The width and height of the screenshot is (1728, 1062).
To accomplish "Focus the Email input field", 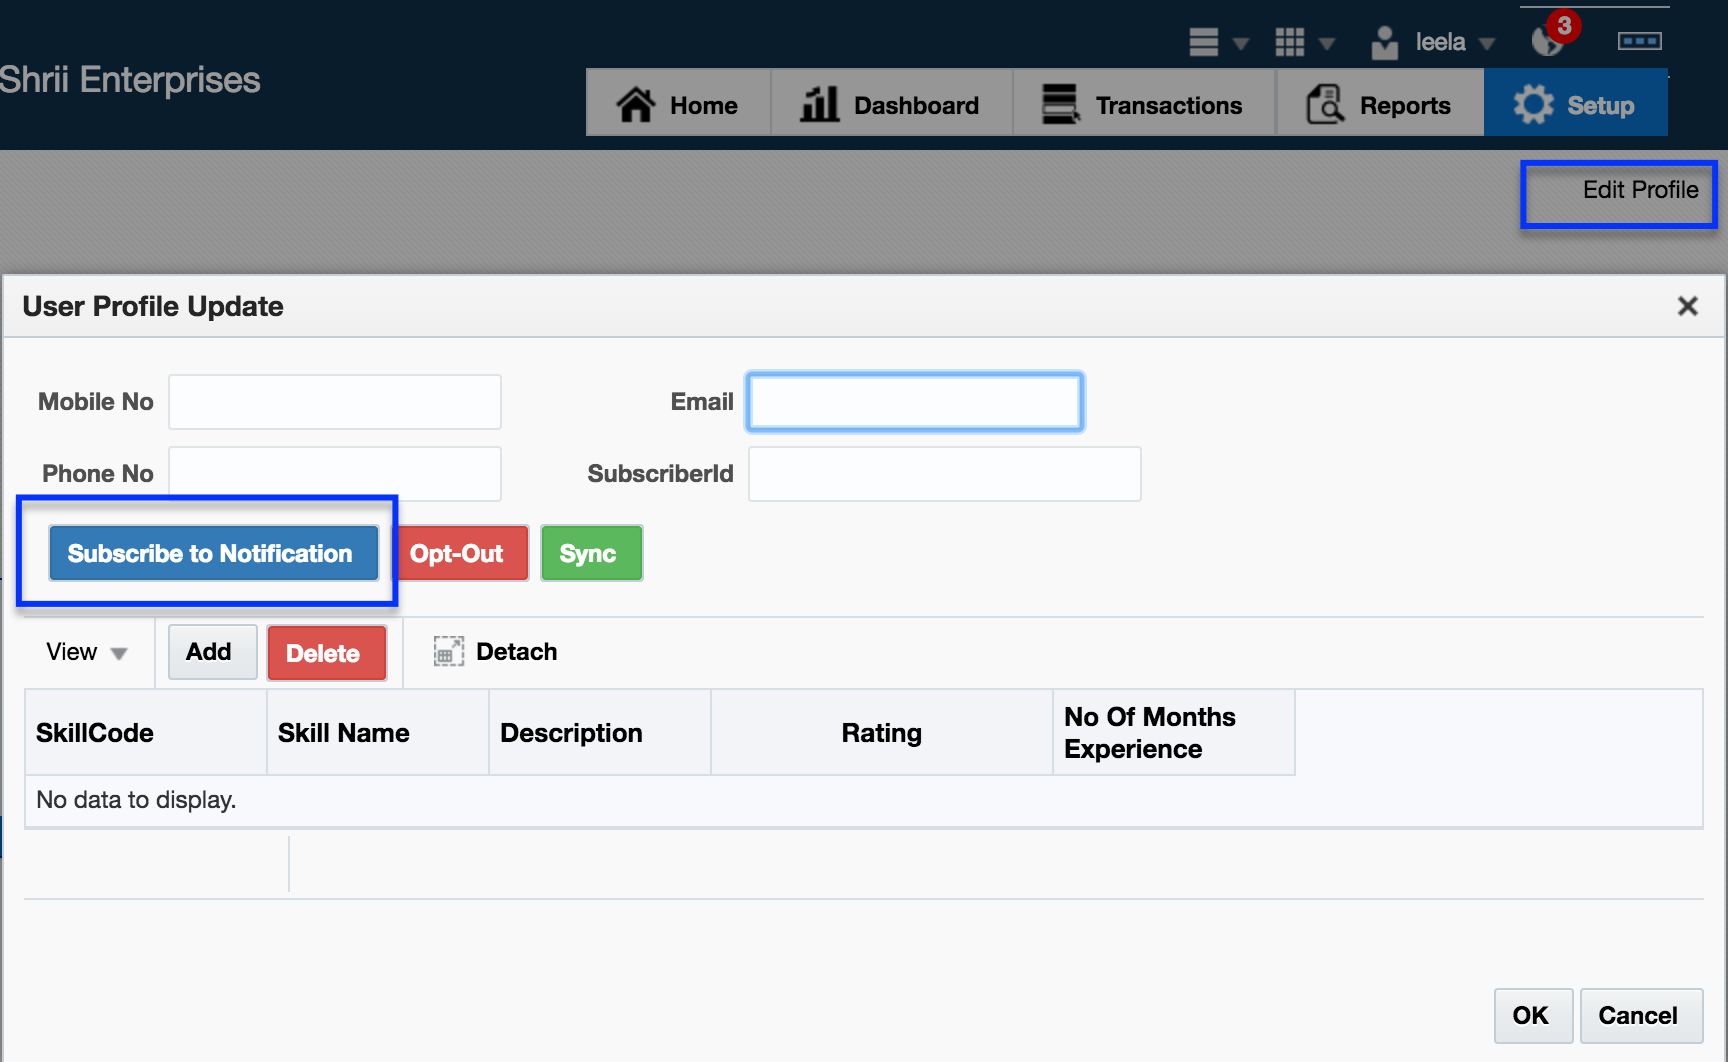I will point(914,402).
